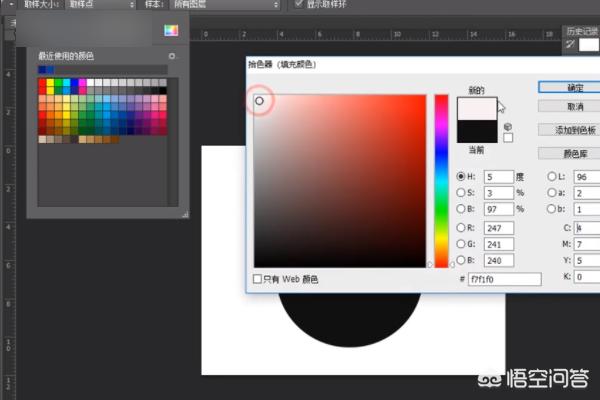Viewport: 600px width, 400px height.
Task: Select the blue B radio under G
Action: (461, 260)
